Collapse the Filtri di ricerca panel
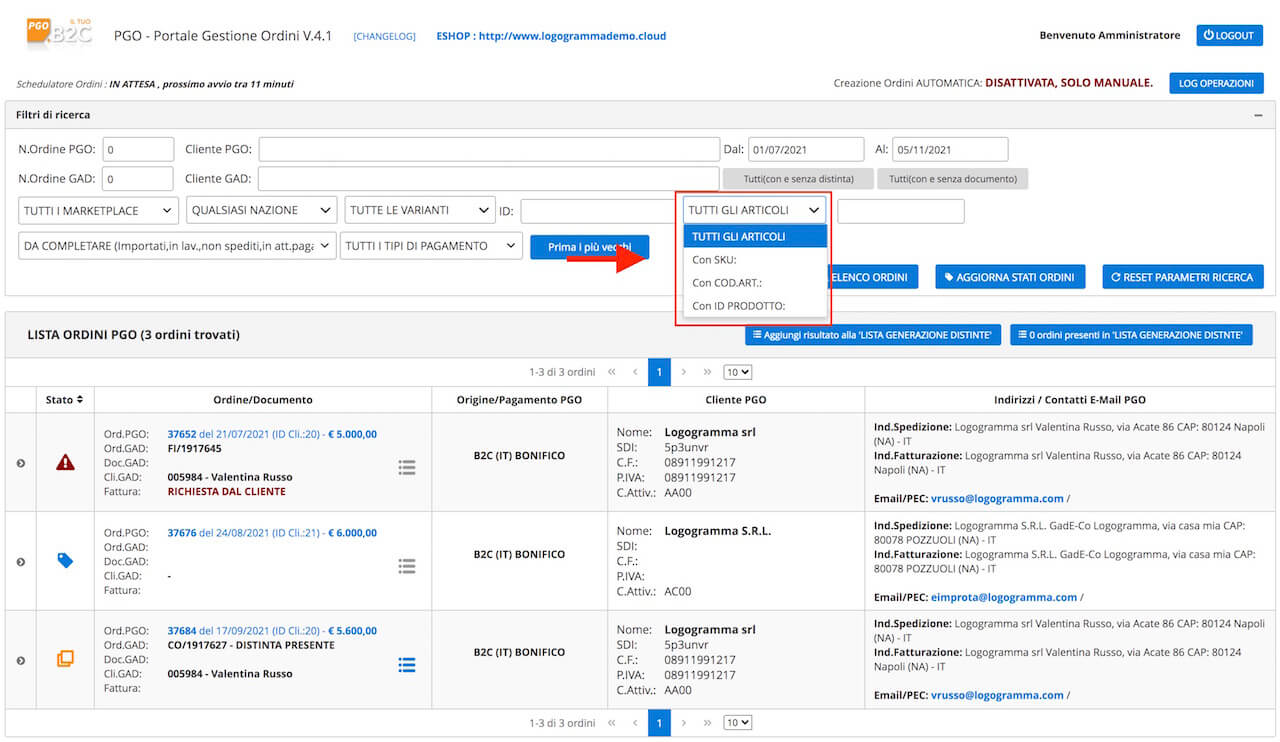The width and height of the screenshot is (1280, 742). tap(1258, 115)
